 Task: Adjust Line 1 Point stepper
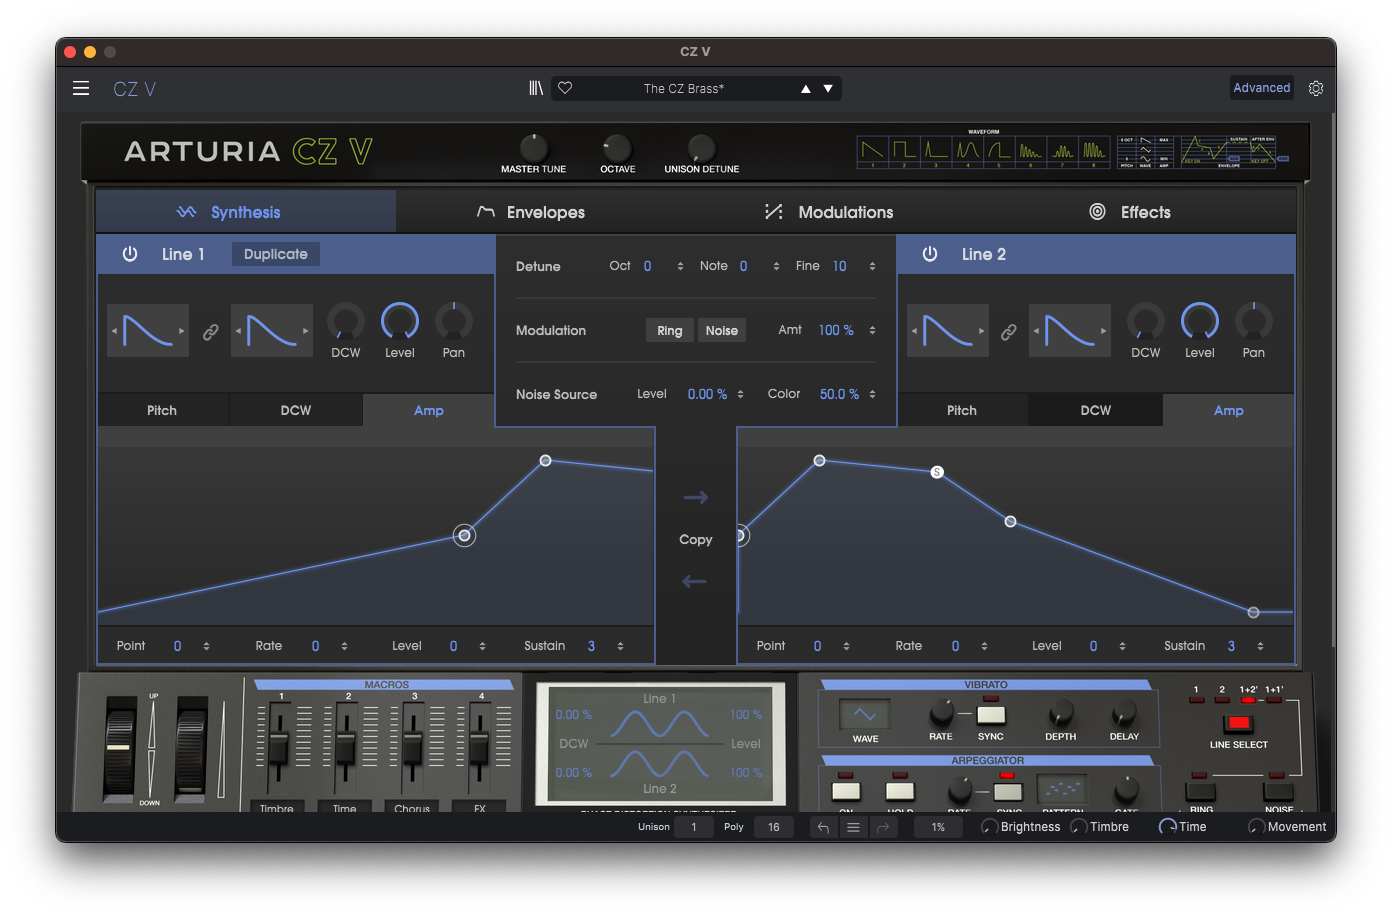point(206,646)
